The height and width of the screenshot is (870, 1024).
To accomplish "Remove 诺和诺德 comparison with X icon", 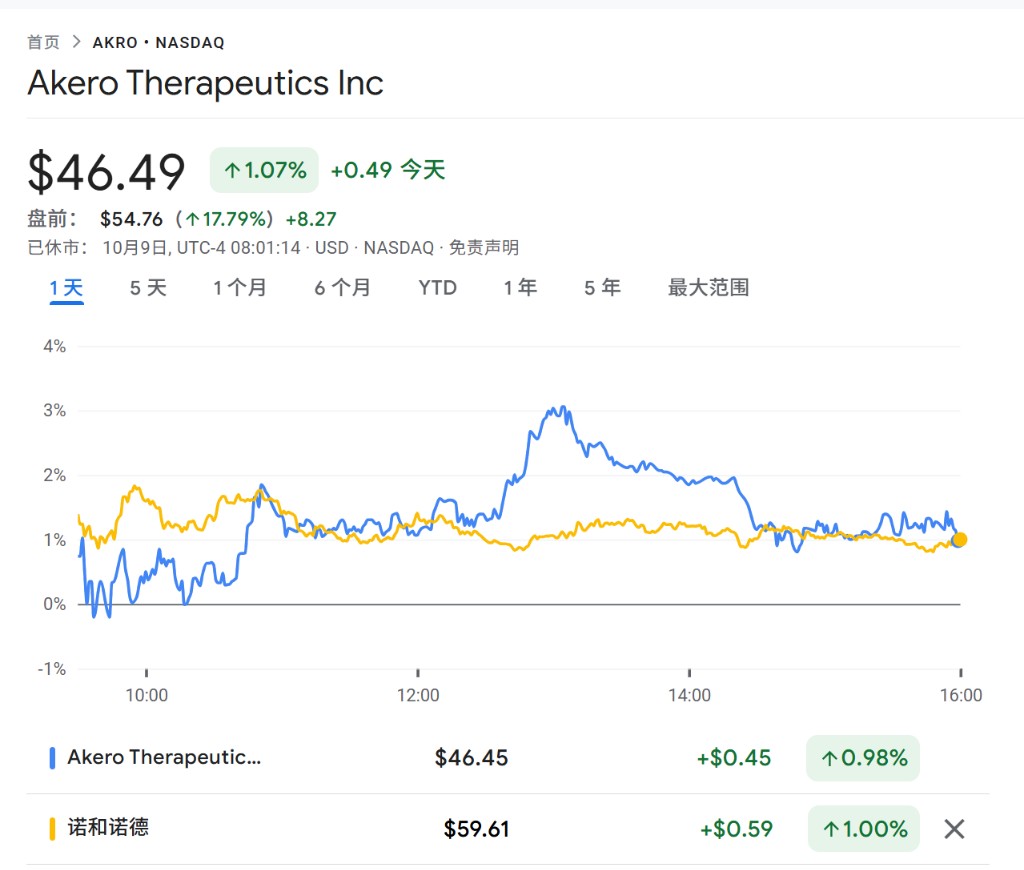I will 955,829.
